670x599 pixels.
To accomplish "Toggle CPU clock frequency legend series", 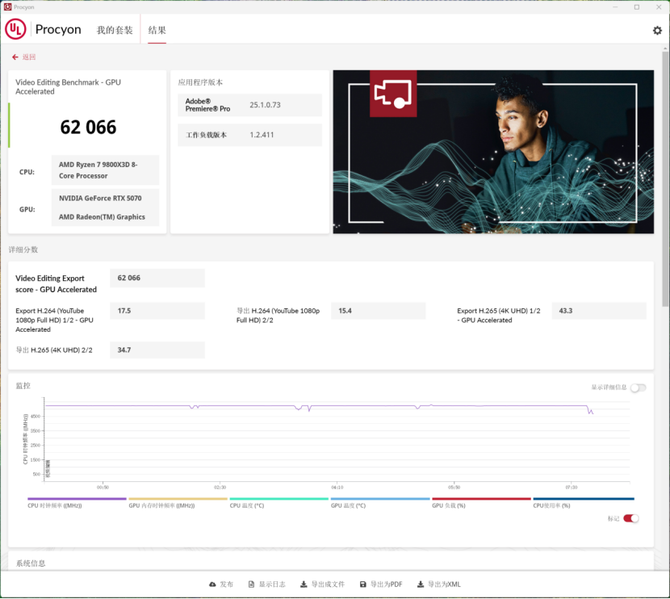I will pyautogui.click(x=77, y=499).
